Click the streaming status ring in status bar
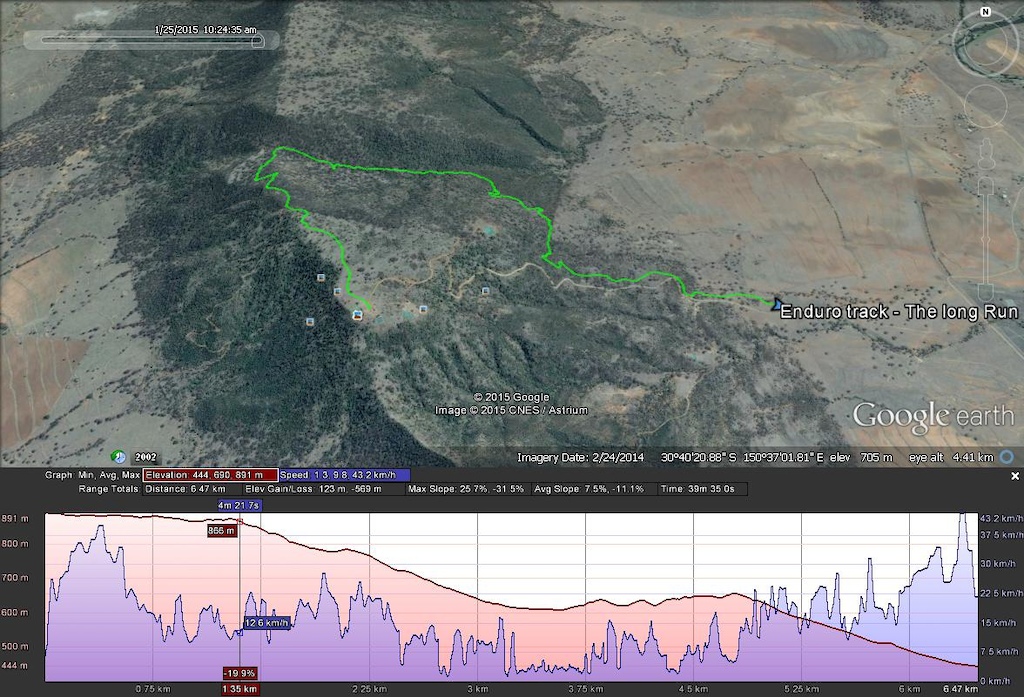 tap(1008, 457)
